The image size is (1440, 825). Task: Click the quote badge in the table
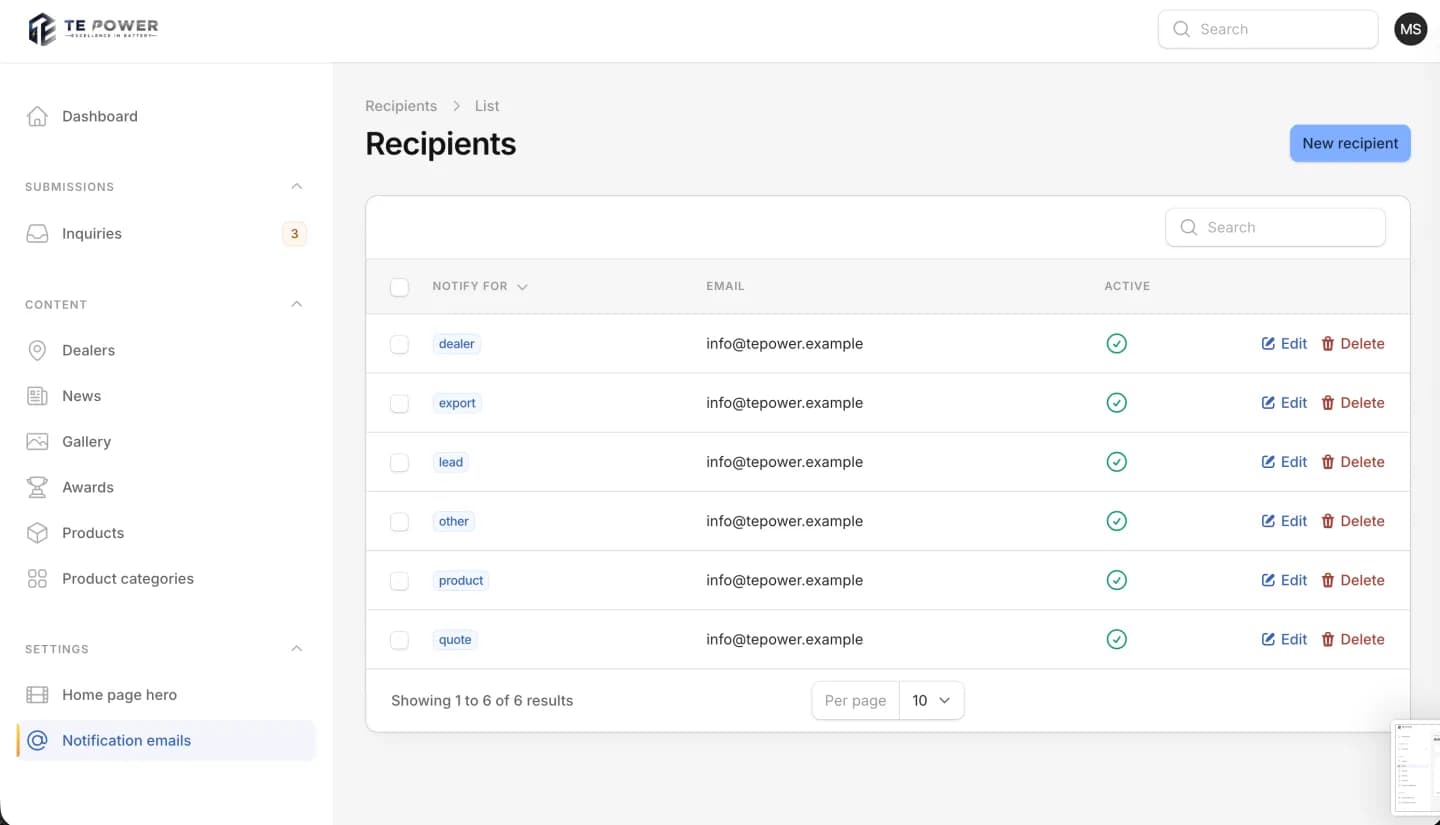(x=455, y=640)
